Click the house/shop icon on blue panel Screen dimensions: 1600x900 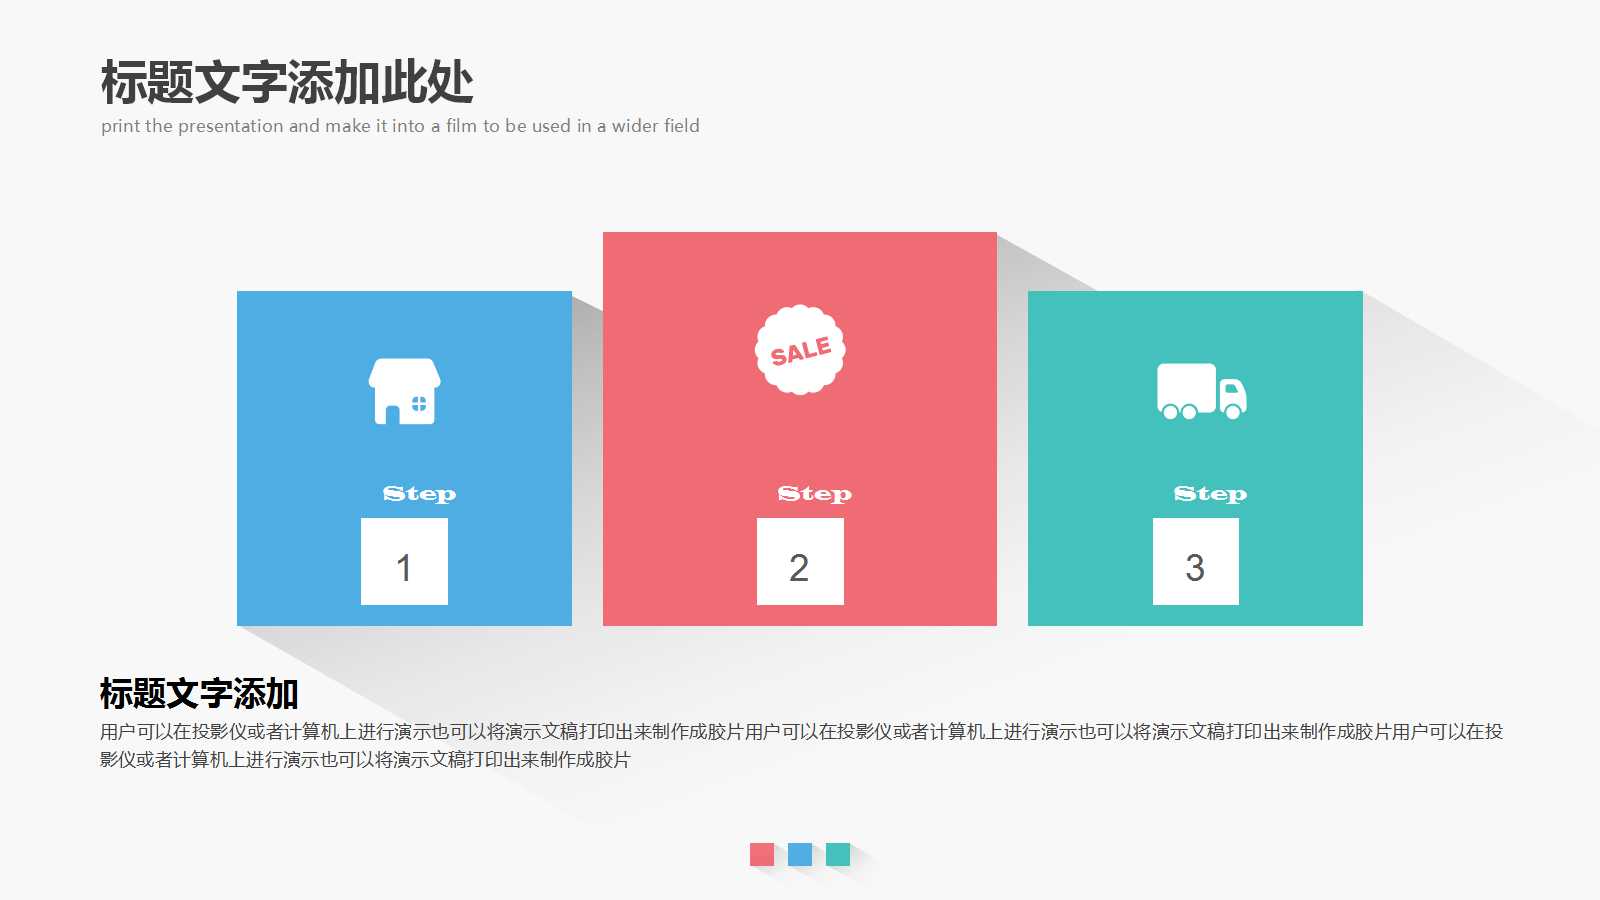coord(404,390)
